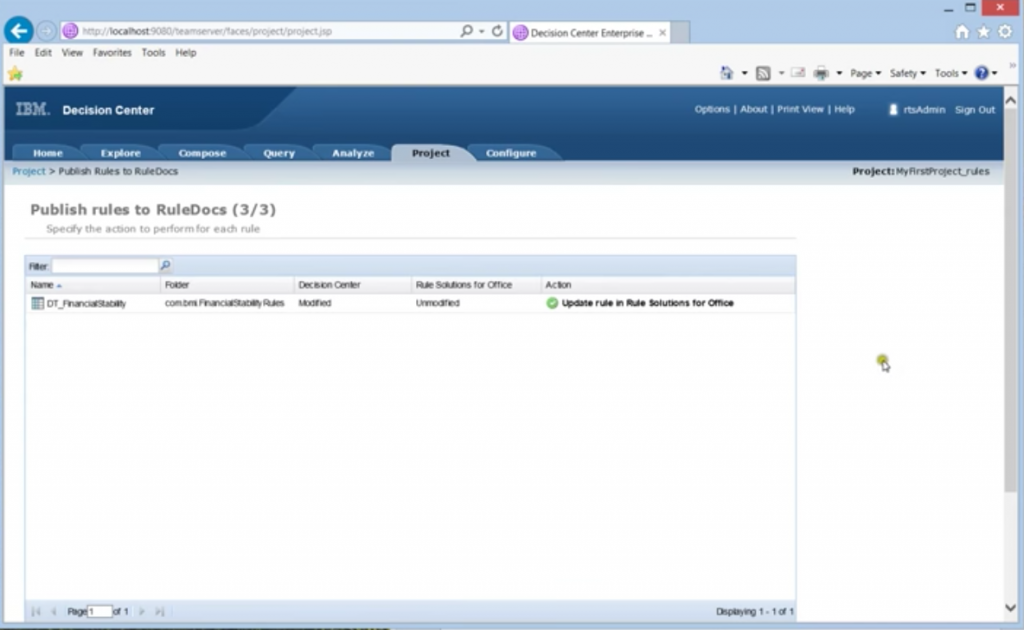Click the Help link in the Decision Center header
The image size is (1024, 630).
[x=844, y=109]
